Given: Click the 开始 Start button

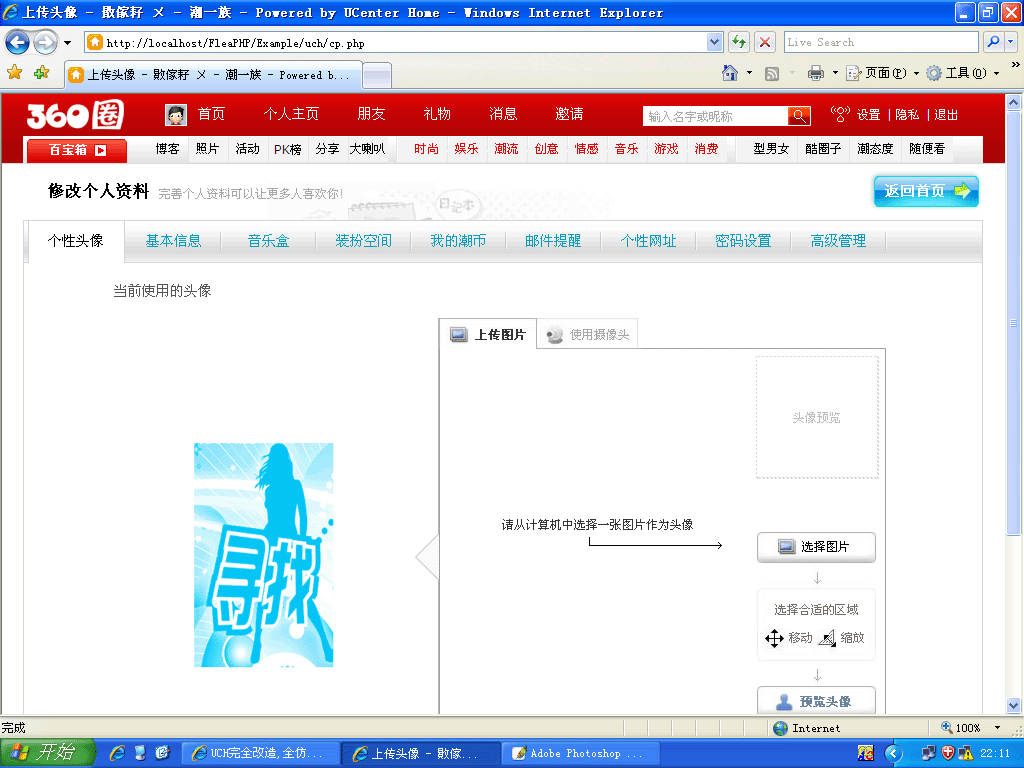Looking at the screenshot, I should [x=48, y=753].
